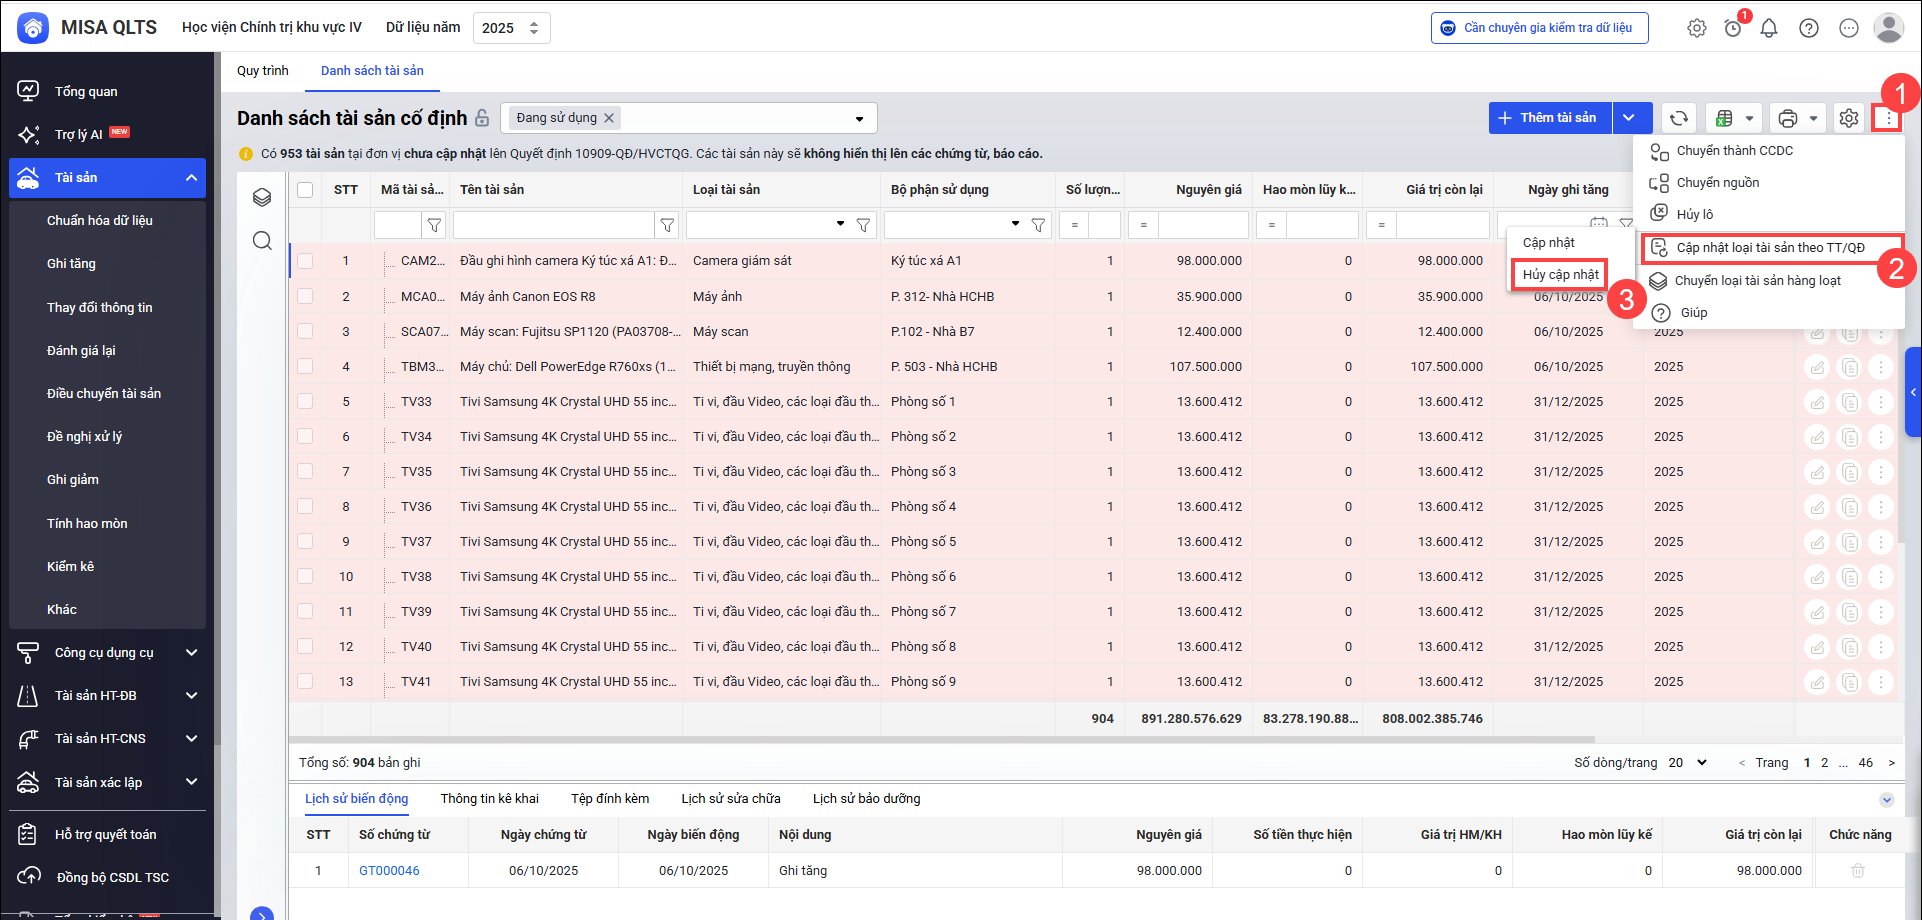Click the printer icon in toolbar
The height and width of the screenshot is (920, 1922).
[x=1787, y=118]
